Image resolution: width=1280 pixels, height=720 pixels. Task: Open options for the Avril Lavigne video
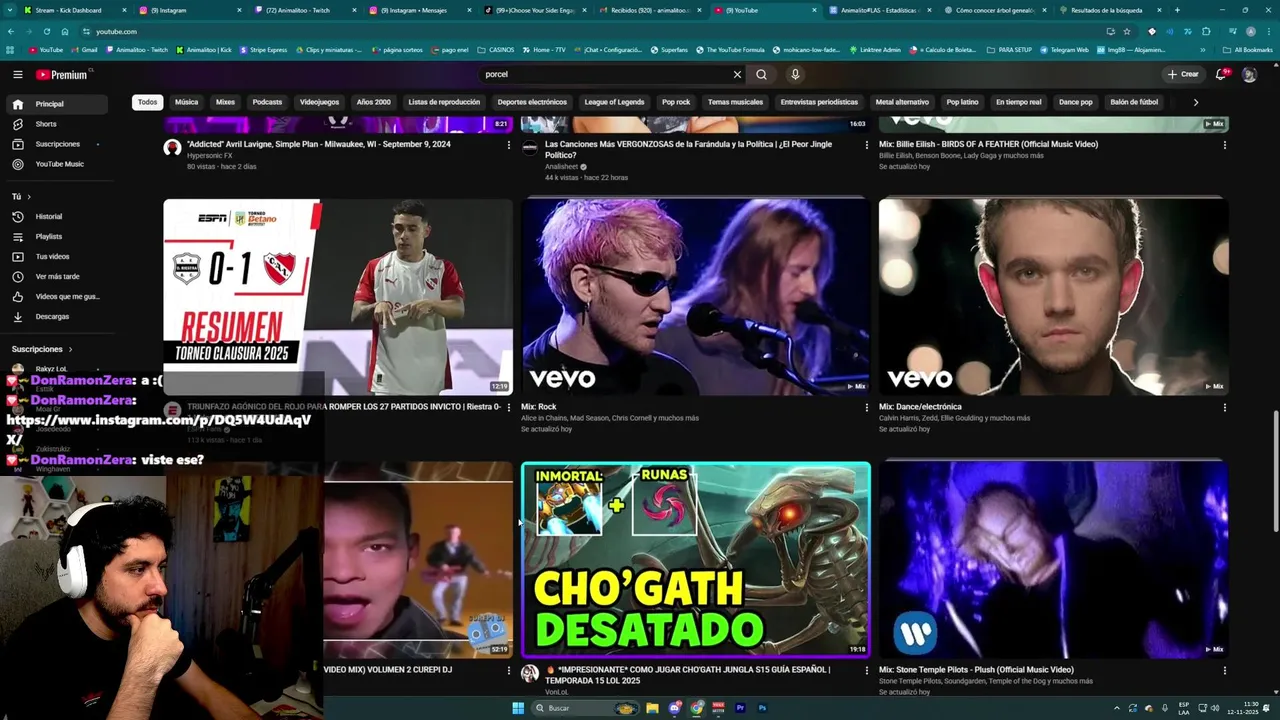508,145
